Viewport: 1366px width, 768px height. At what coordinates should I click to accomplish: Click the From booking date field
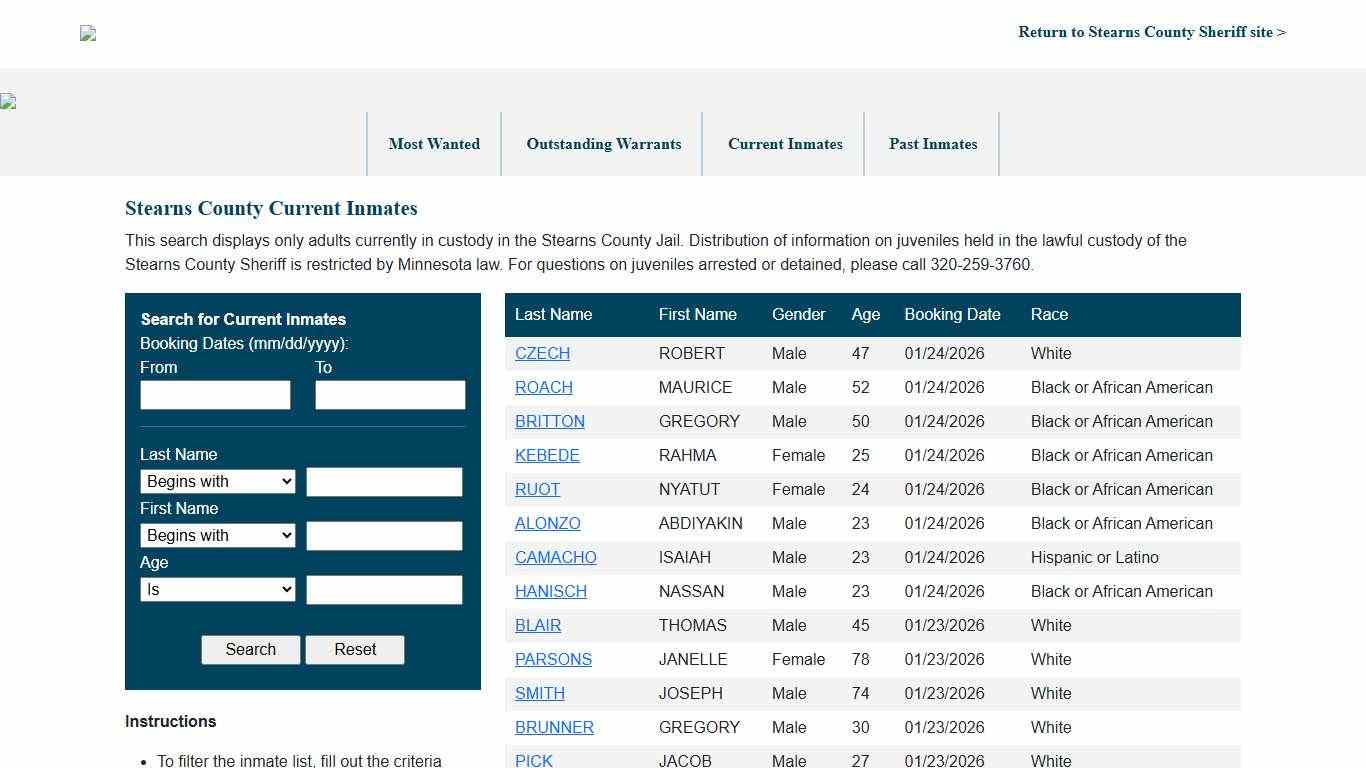tap(214, 394)
